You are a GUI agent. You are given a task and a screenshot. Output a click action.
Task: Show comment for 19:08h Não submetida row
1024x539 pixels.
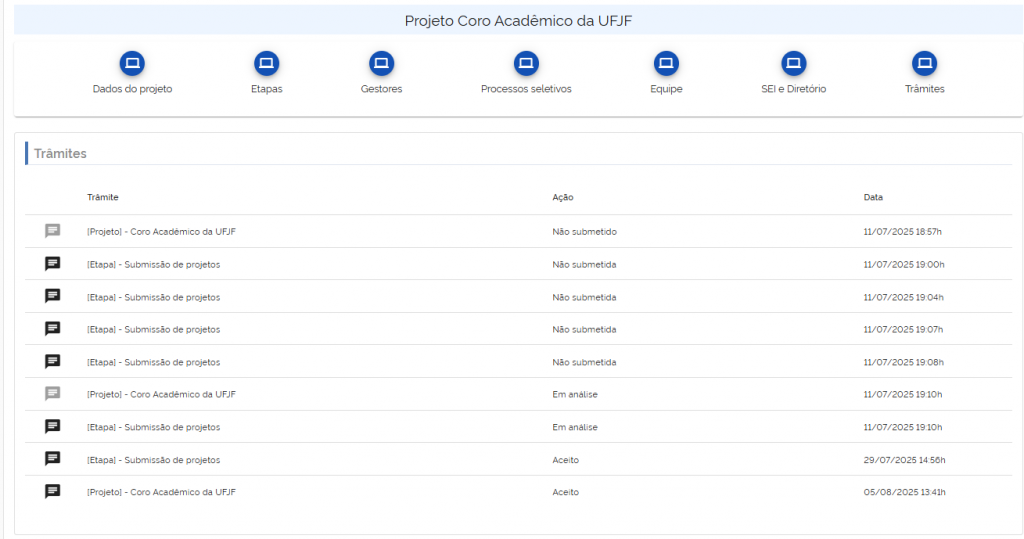click(53, 361)
